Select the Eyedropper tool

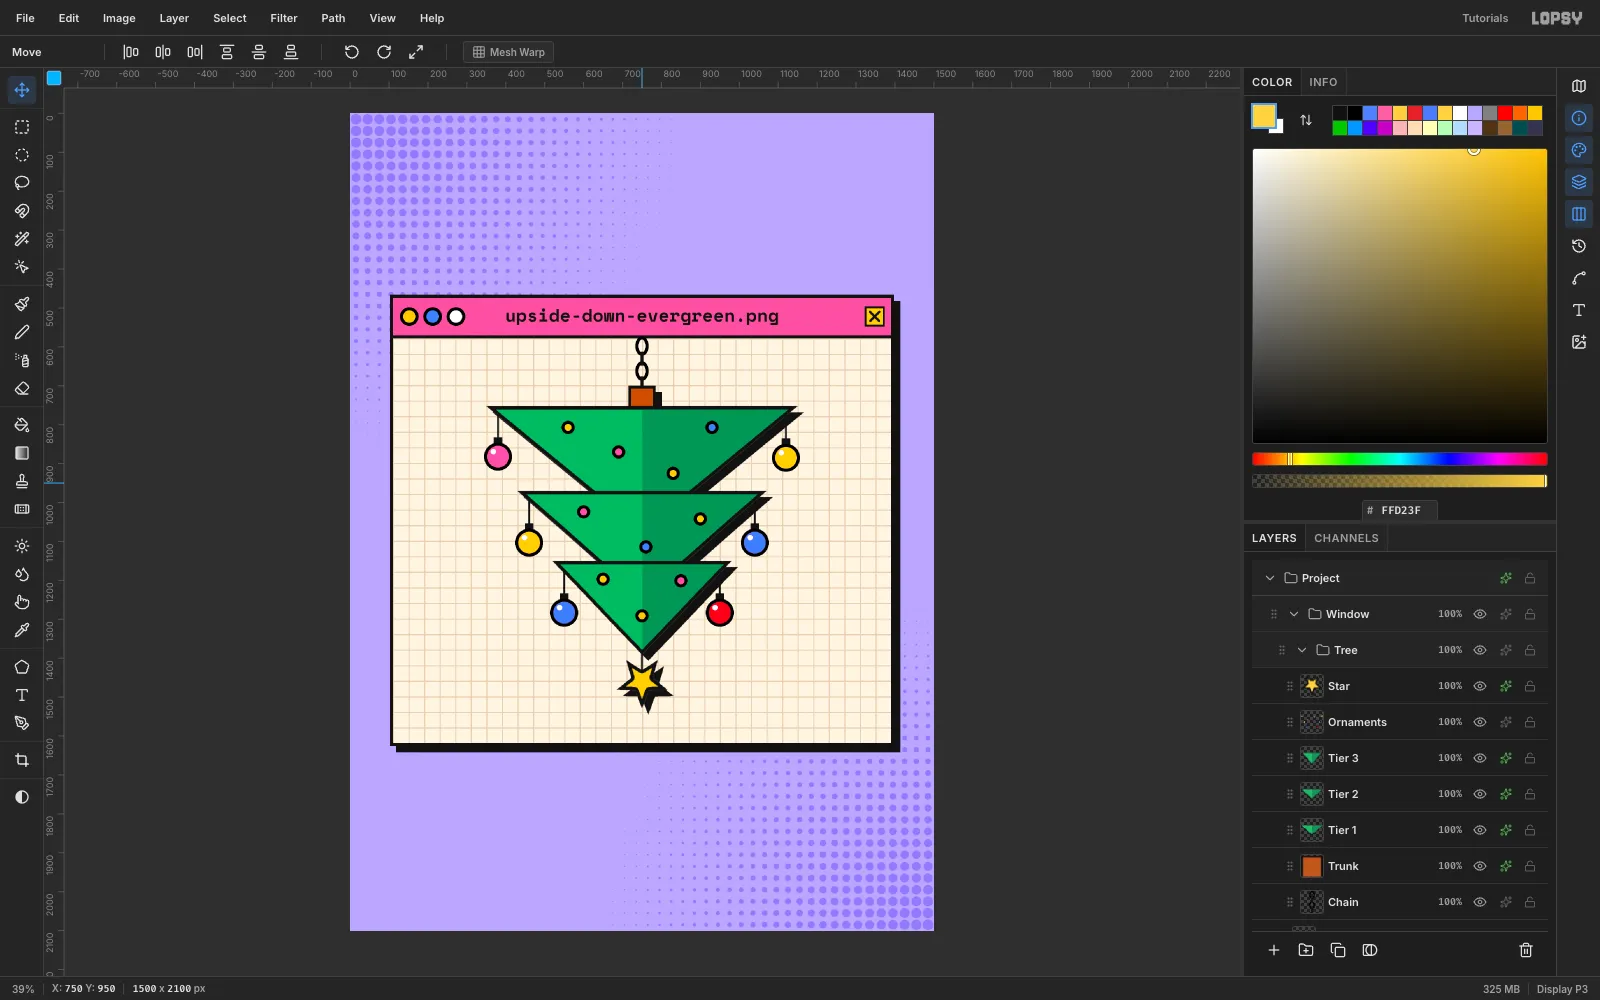coord(22,630)
